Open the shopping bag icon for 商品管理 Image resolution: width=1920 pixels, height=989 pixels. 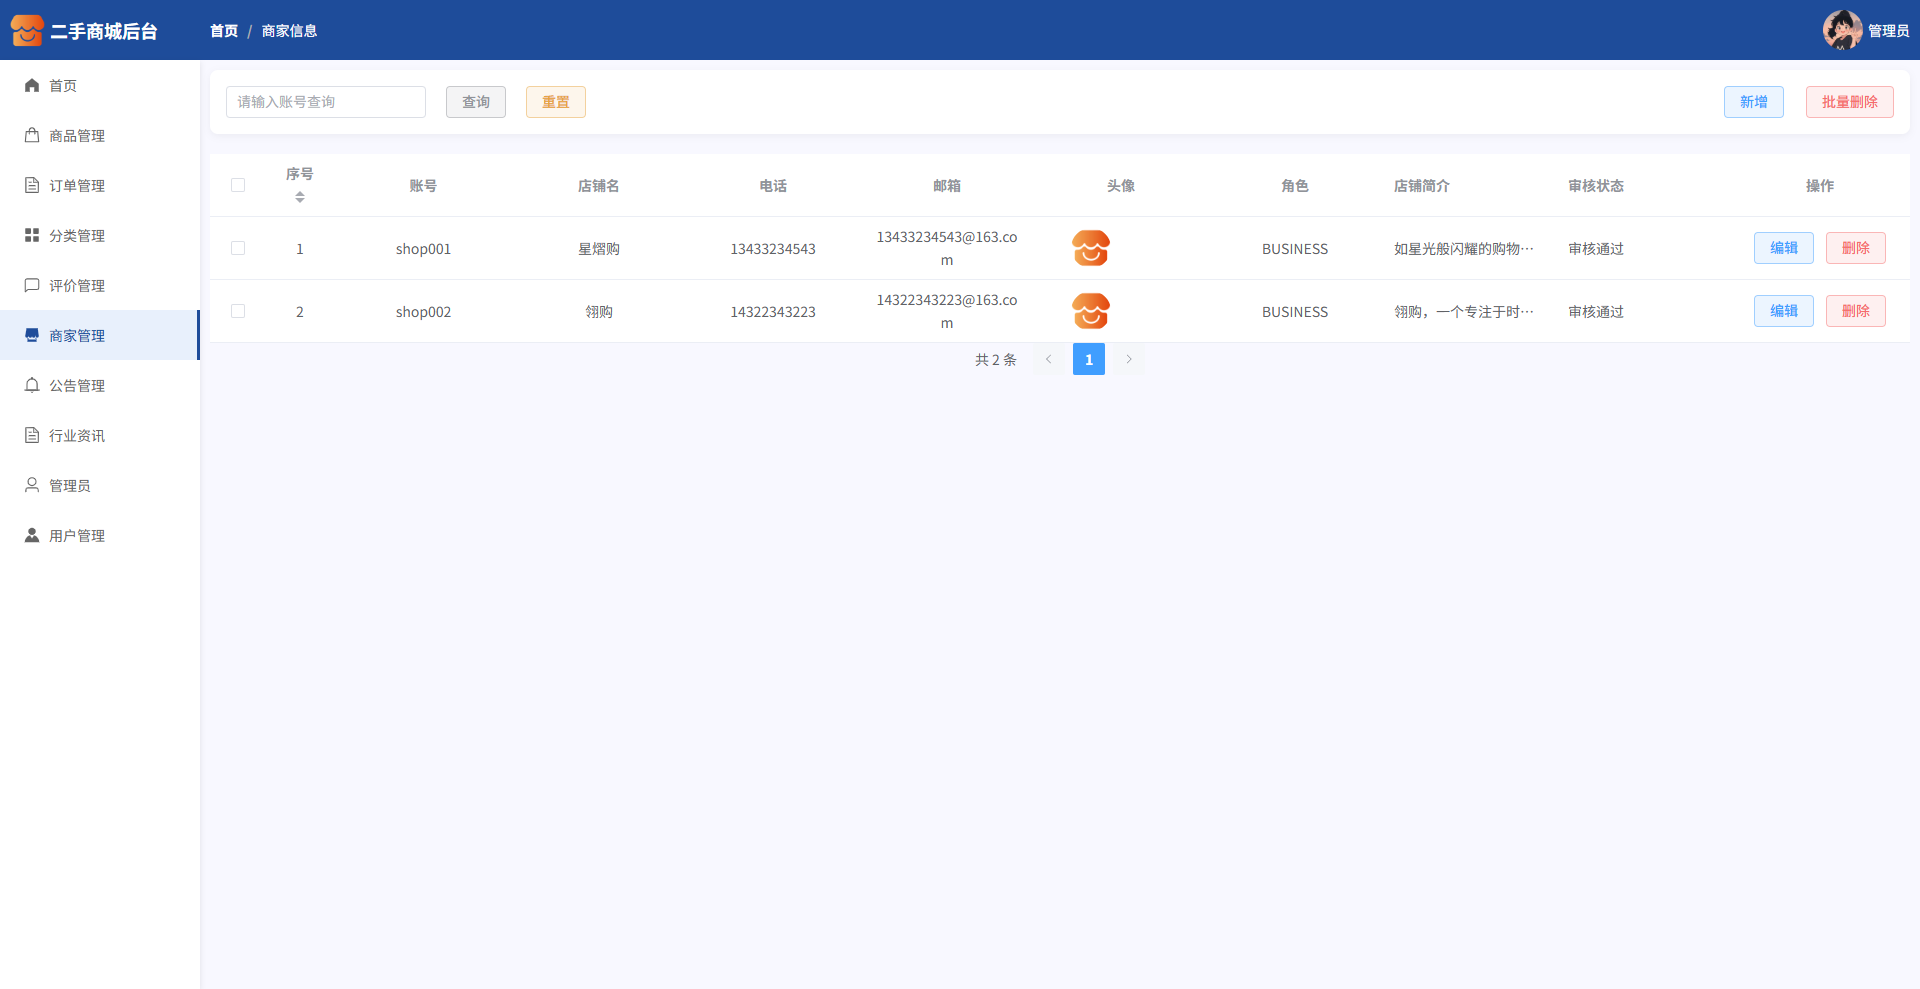click(32, 136)
